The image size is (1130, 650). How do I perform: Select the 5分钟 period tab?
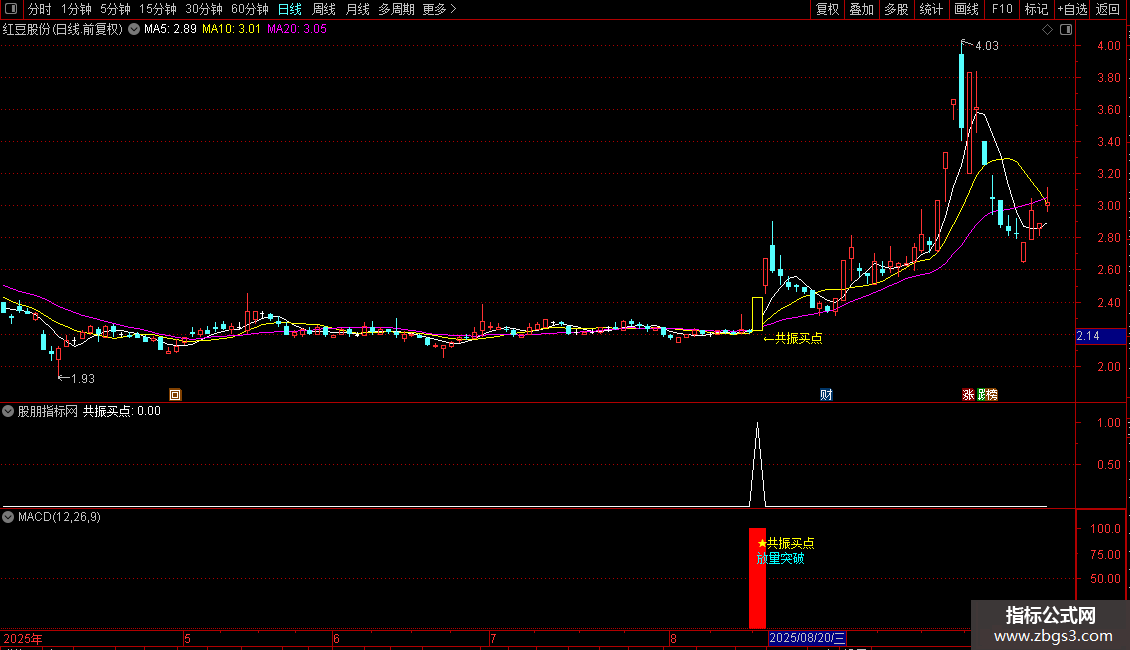click(x=115, y=9)
